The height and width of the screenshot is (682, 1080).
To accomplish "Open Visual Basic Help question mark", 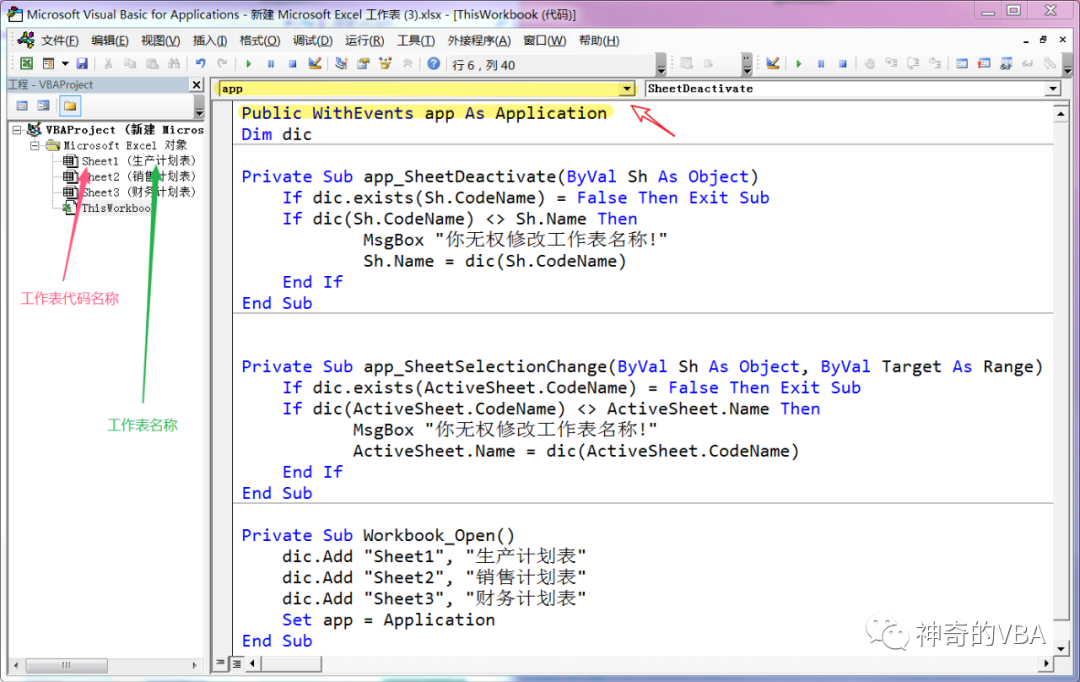I will 433,64.
